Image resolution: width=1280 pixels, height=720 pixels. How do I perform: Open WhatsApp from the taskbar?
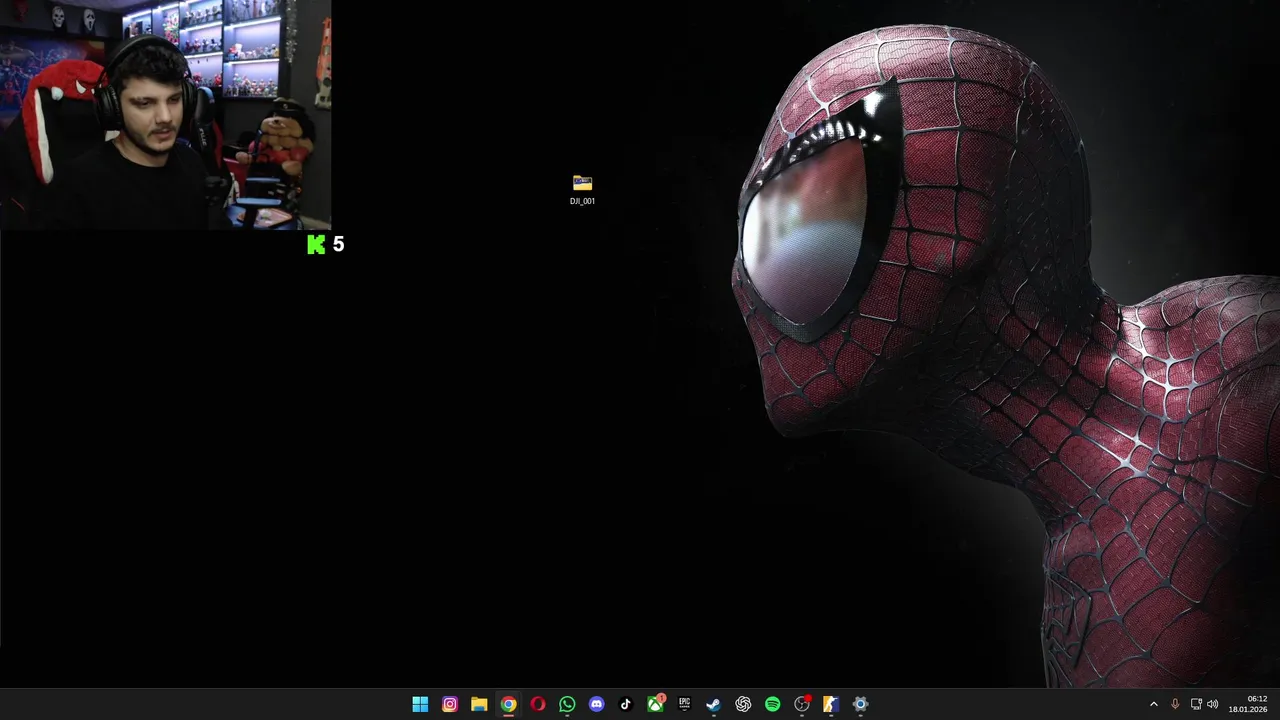tap(567, 704)
